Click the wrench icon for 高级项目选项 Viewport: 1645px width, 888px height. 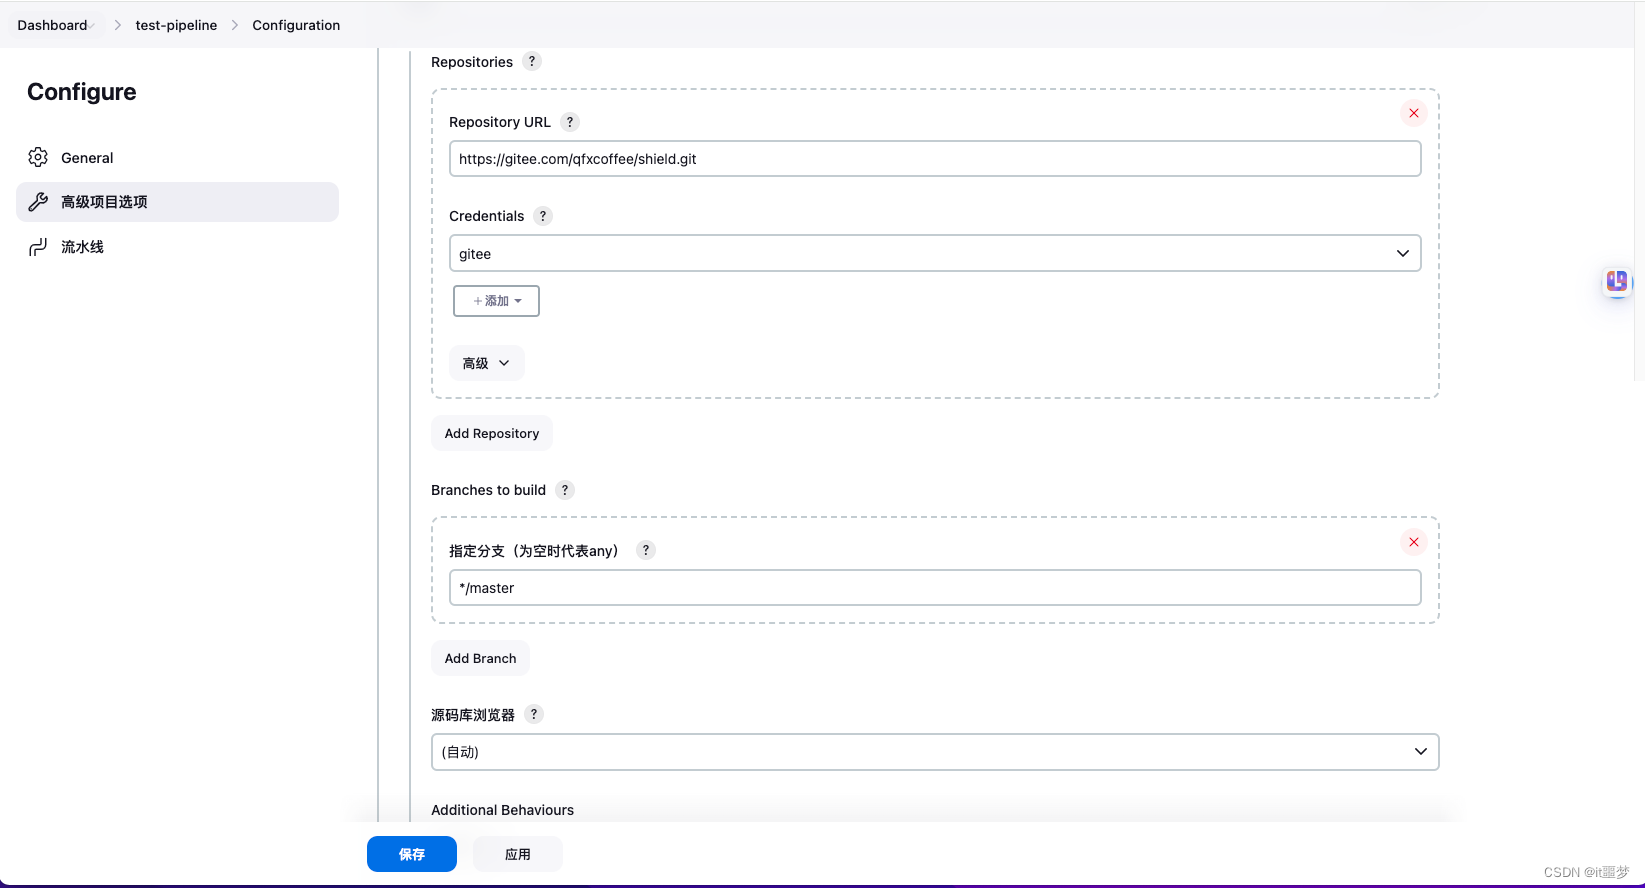38,202
